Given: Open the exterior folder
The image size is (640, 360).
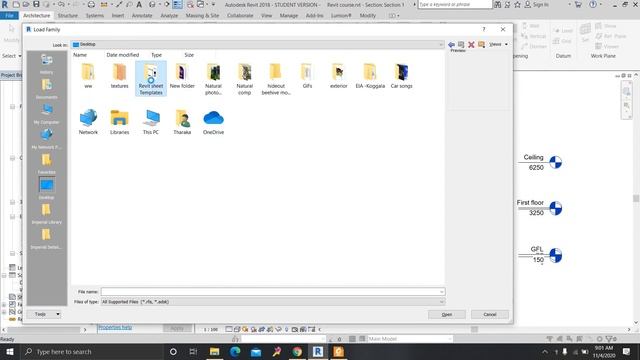Looking at the screenshot, I should pos(338,76).
